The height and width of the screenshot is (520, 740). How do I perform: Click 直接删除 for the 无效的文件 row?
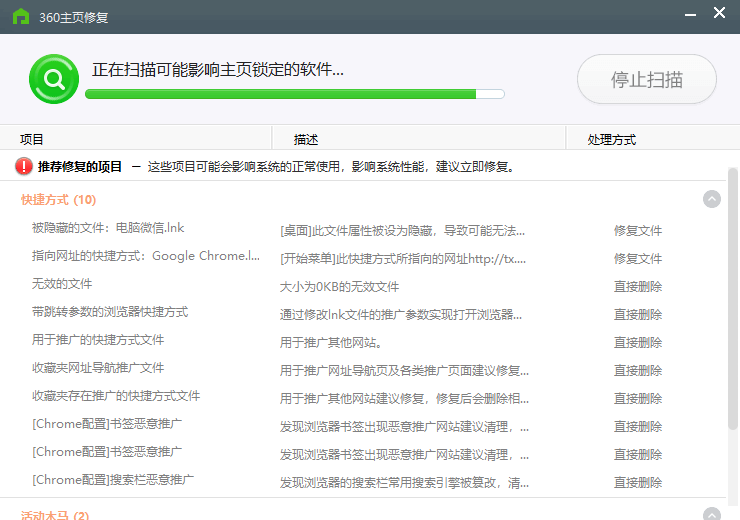pyautogui.click(x=638, y=286)
